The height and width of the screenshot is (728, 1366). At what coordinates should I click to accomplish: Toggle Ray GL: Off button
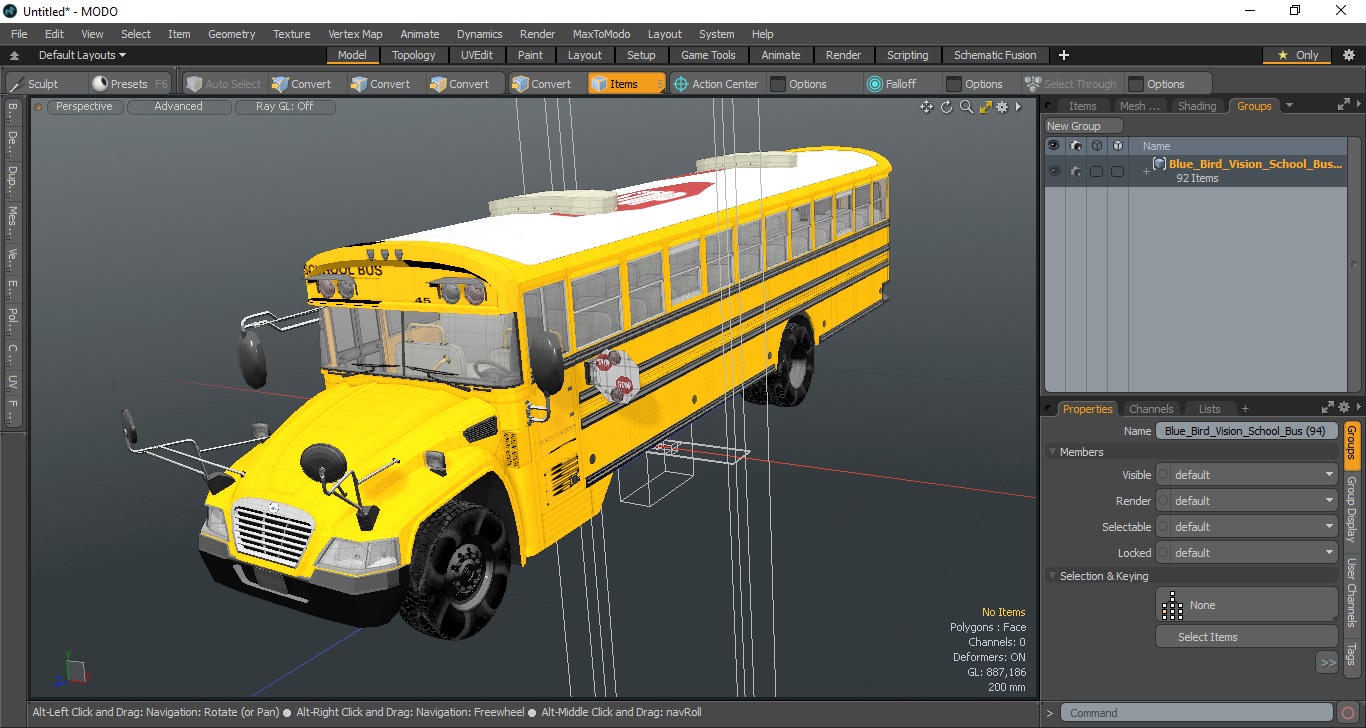[x=284, y=106]
